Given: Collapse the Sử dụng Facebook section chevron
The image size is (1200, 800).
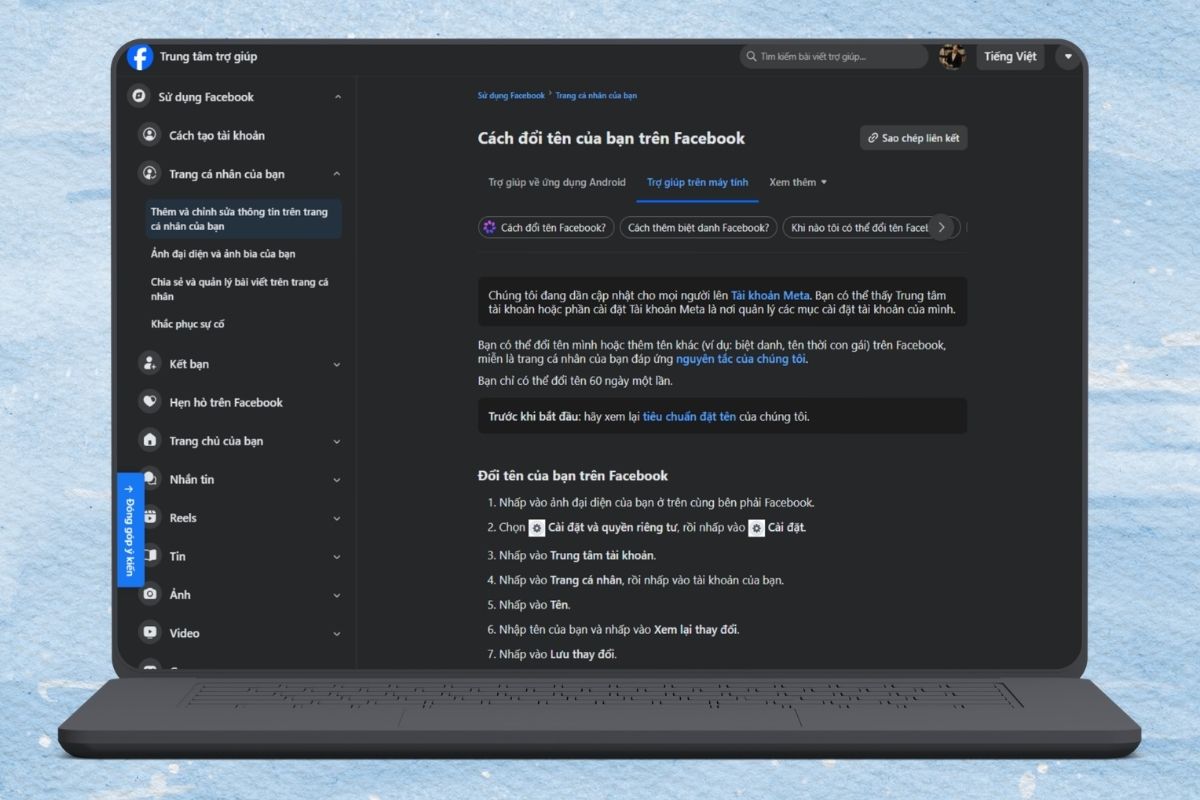Looking at the screenshot, I should pyautogui.click(x=337, y=97).
